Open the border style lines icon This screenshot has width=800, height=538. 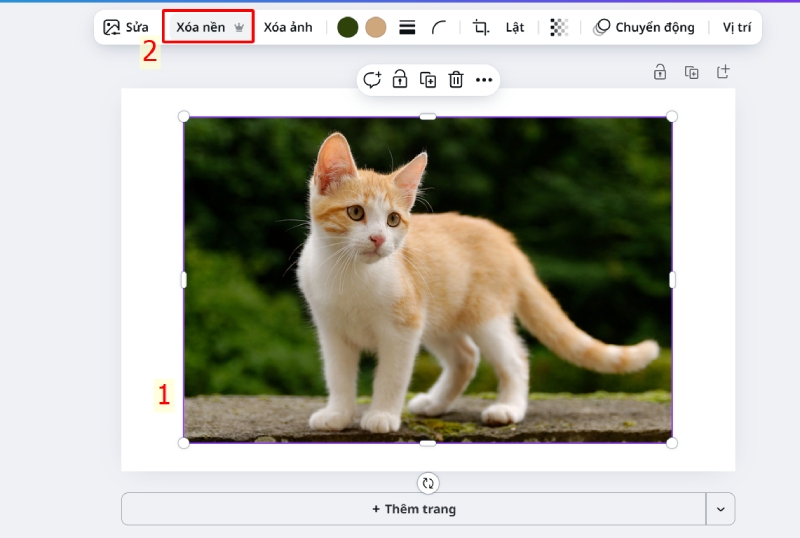point(407,28)
